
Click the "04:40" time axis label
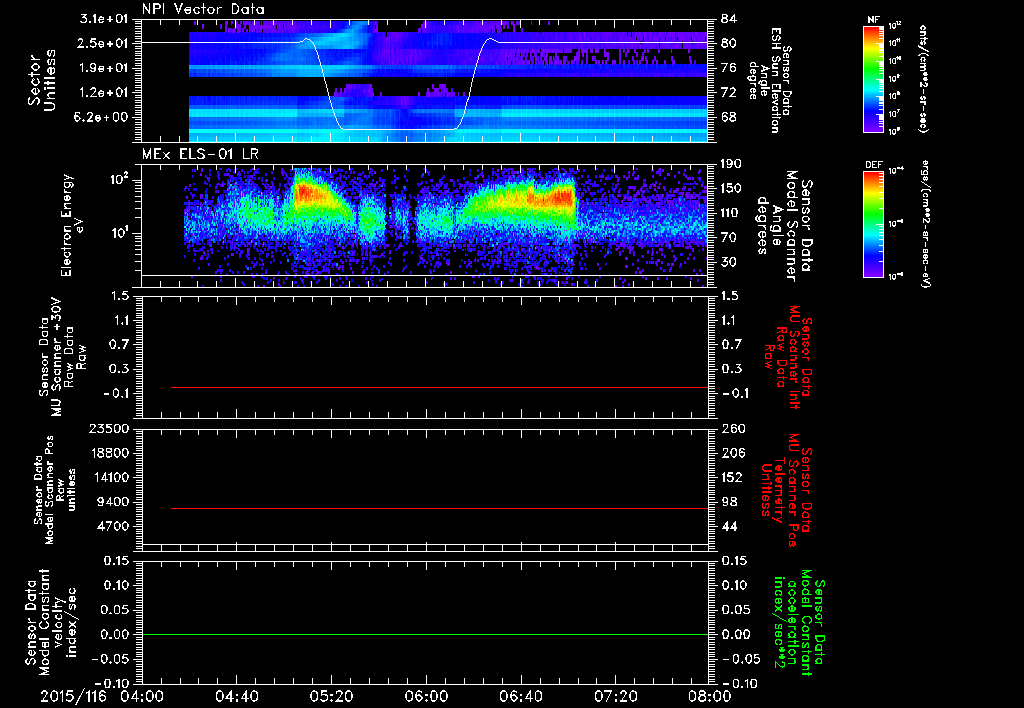(237, 696)
